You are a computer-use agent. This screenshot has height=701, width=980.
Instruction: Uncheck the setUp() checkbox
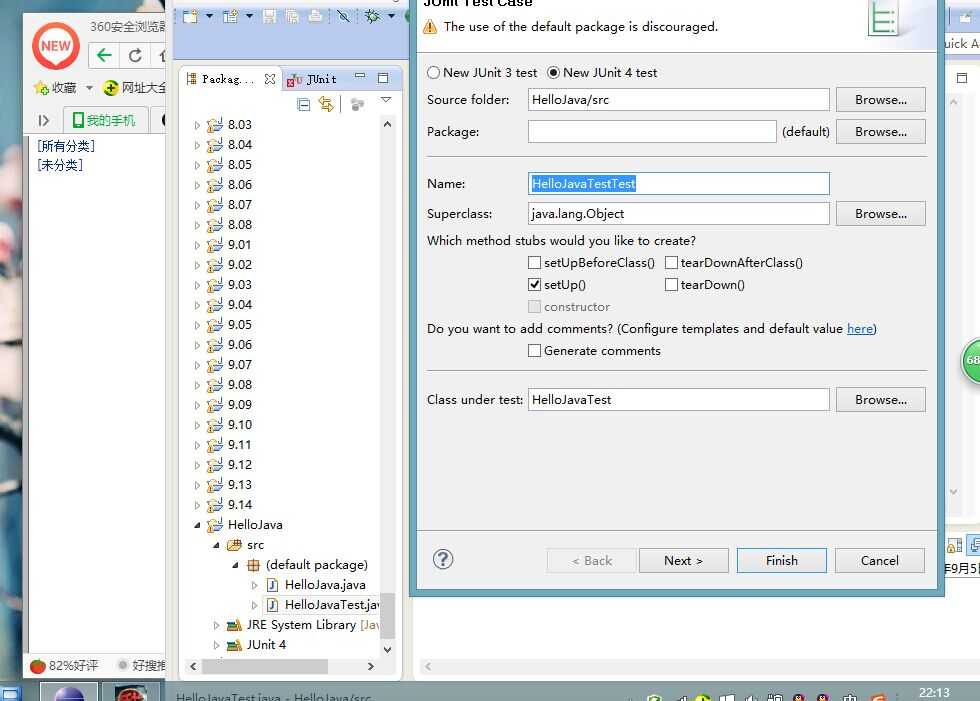534,284
